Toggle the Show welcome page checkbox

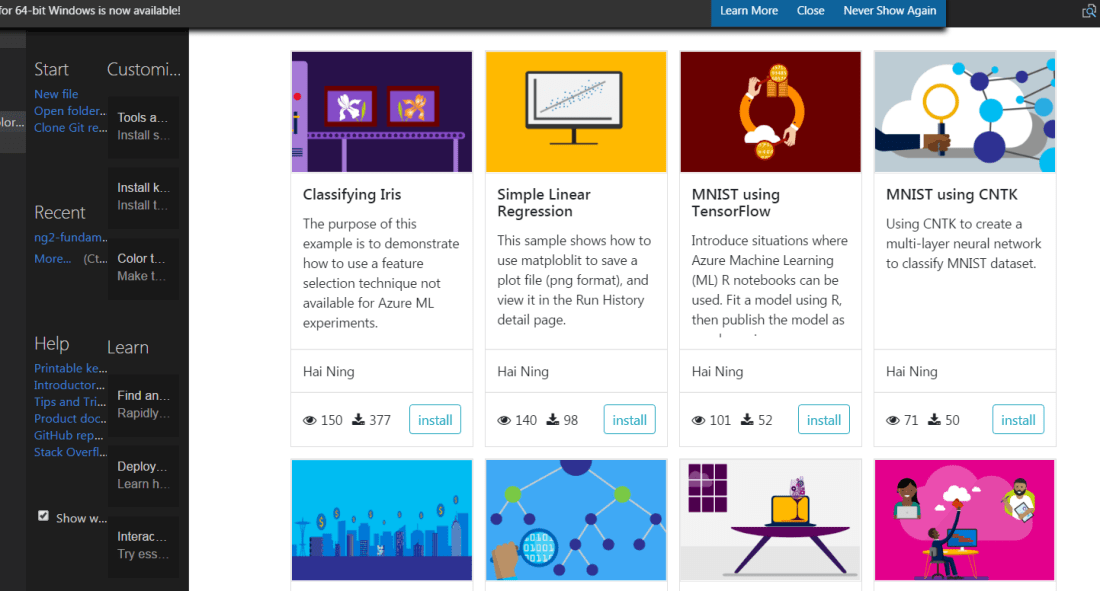click(43, 516)
